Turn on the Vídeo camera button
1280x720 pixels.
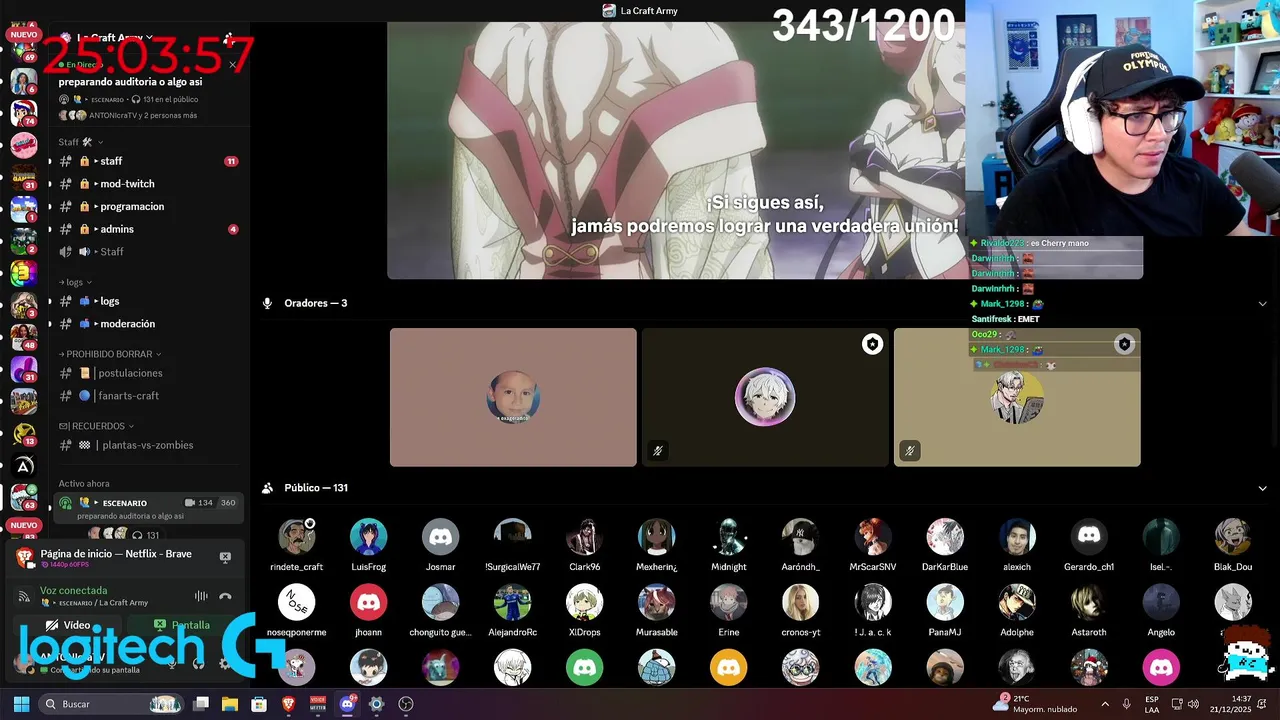(68, 625)
